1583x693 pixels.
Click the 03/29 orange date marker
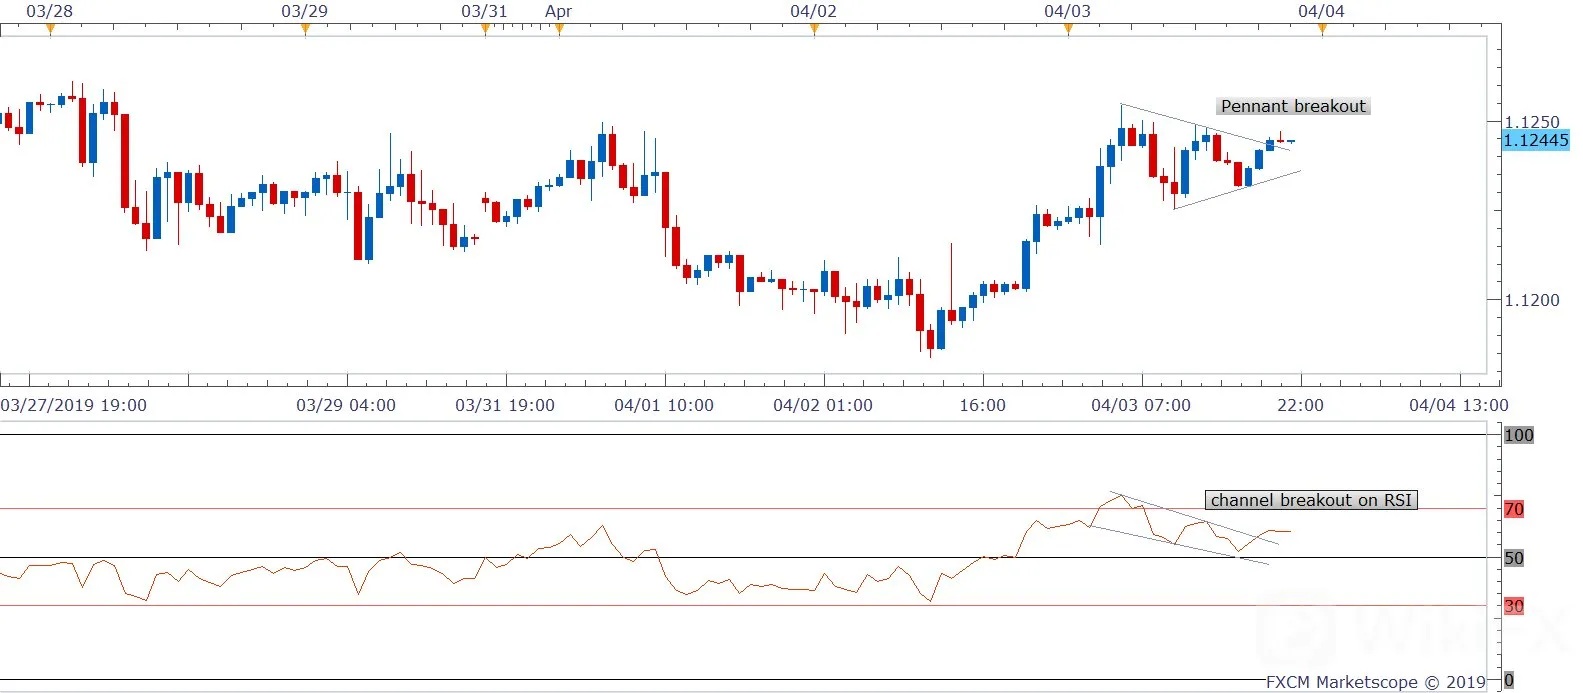[305, 29]
